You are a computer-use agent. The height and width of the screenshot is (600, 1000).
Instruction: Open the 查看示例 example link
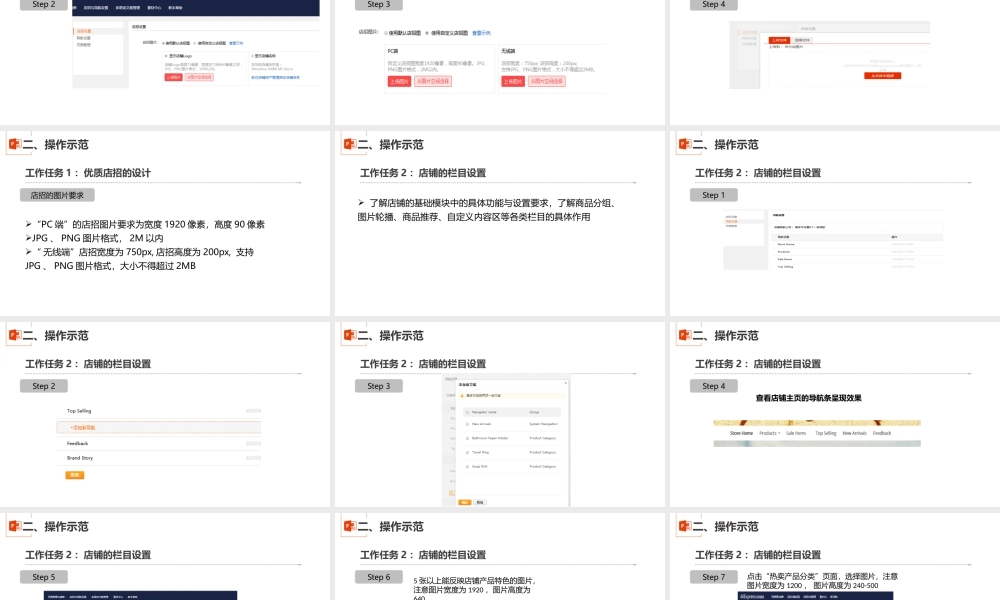(483, 33)
